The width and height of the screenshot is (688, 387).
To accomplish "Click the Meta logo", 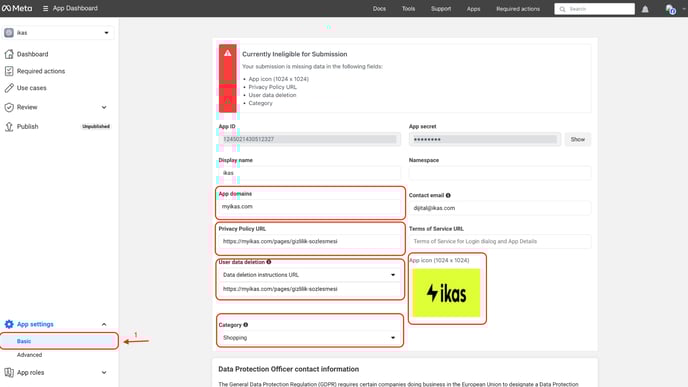I will click(x=17, y=8).
